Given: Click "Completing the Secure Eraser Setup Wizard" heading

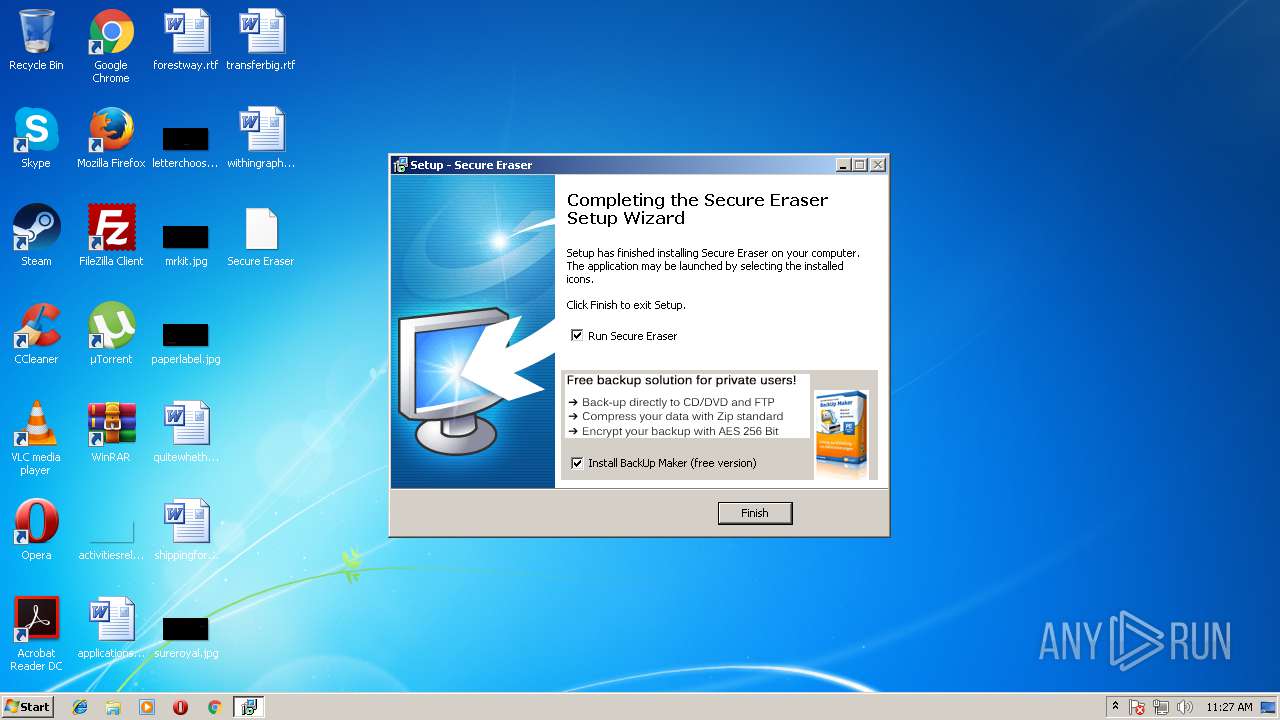Looking at the screenshot, I should coord(698,209).
